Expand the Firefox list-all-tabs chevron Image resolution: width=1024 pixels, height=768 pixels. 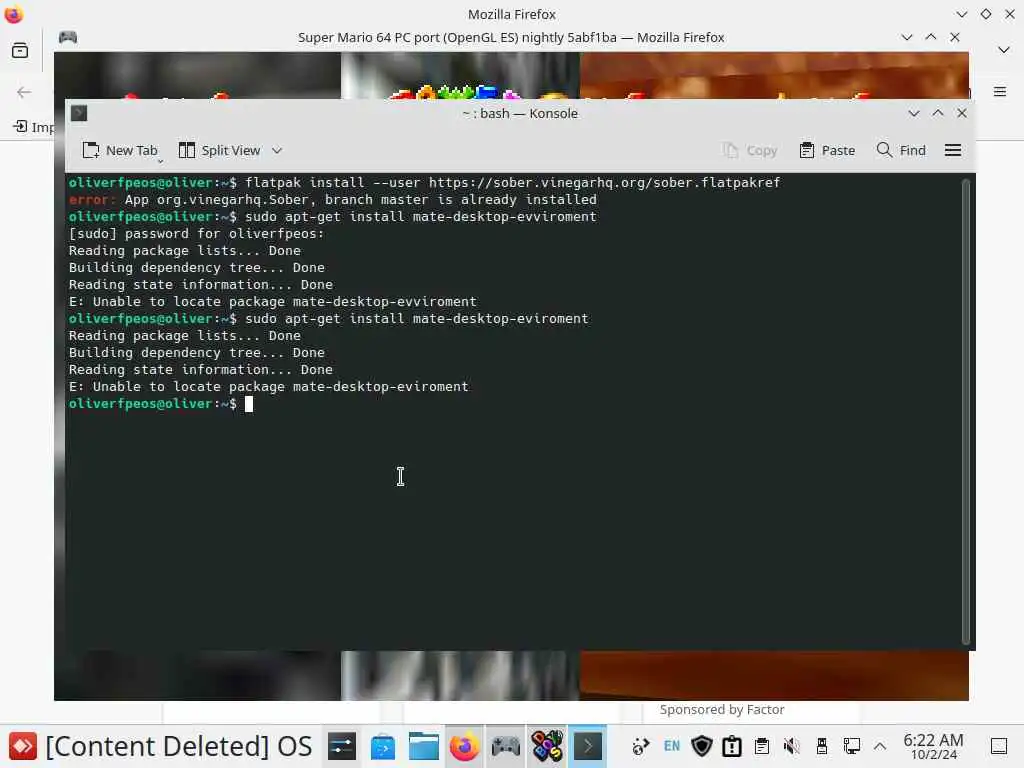(1004, 50)
